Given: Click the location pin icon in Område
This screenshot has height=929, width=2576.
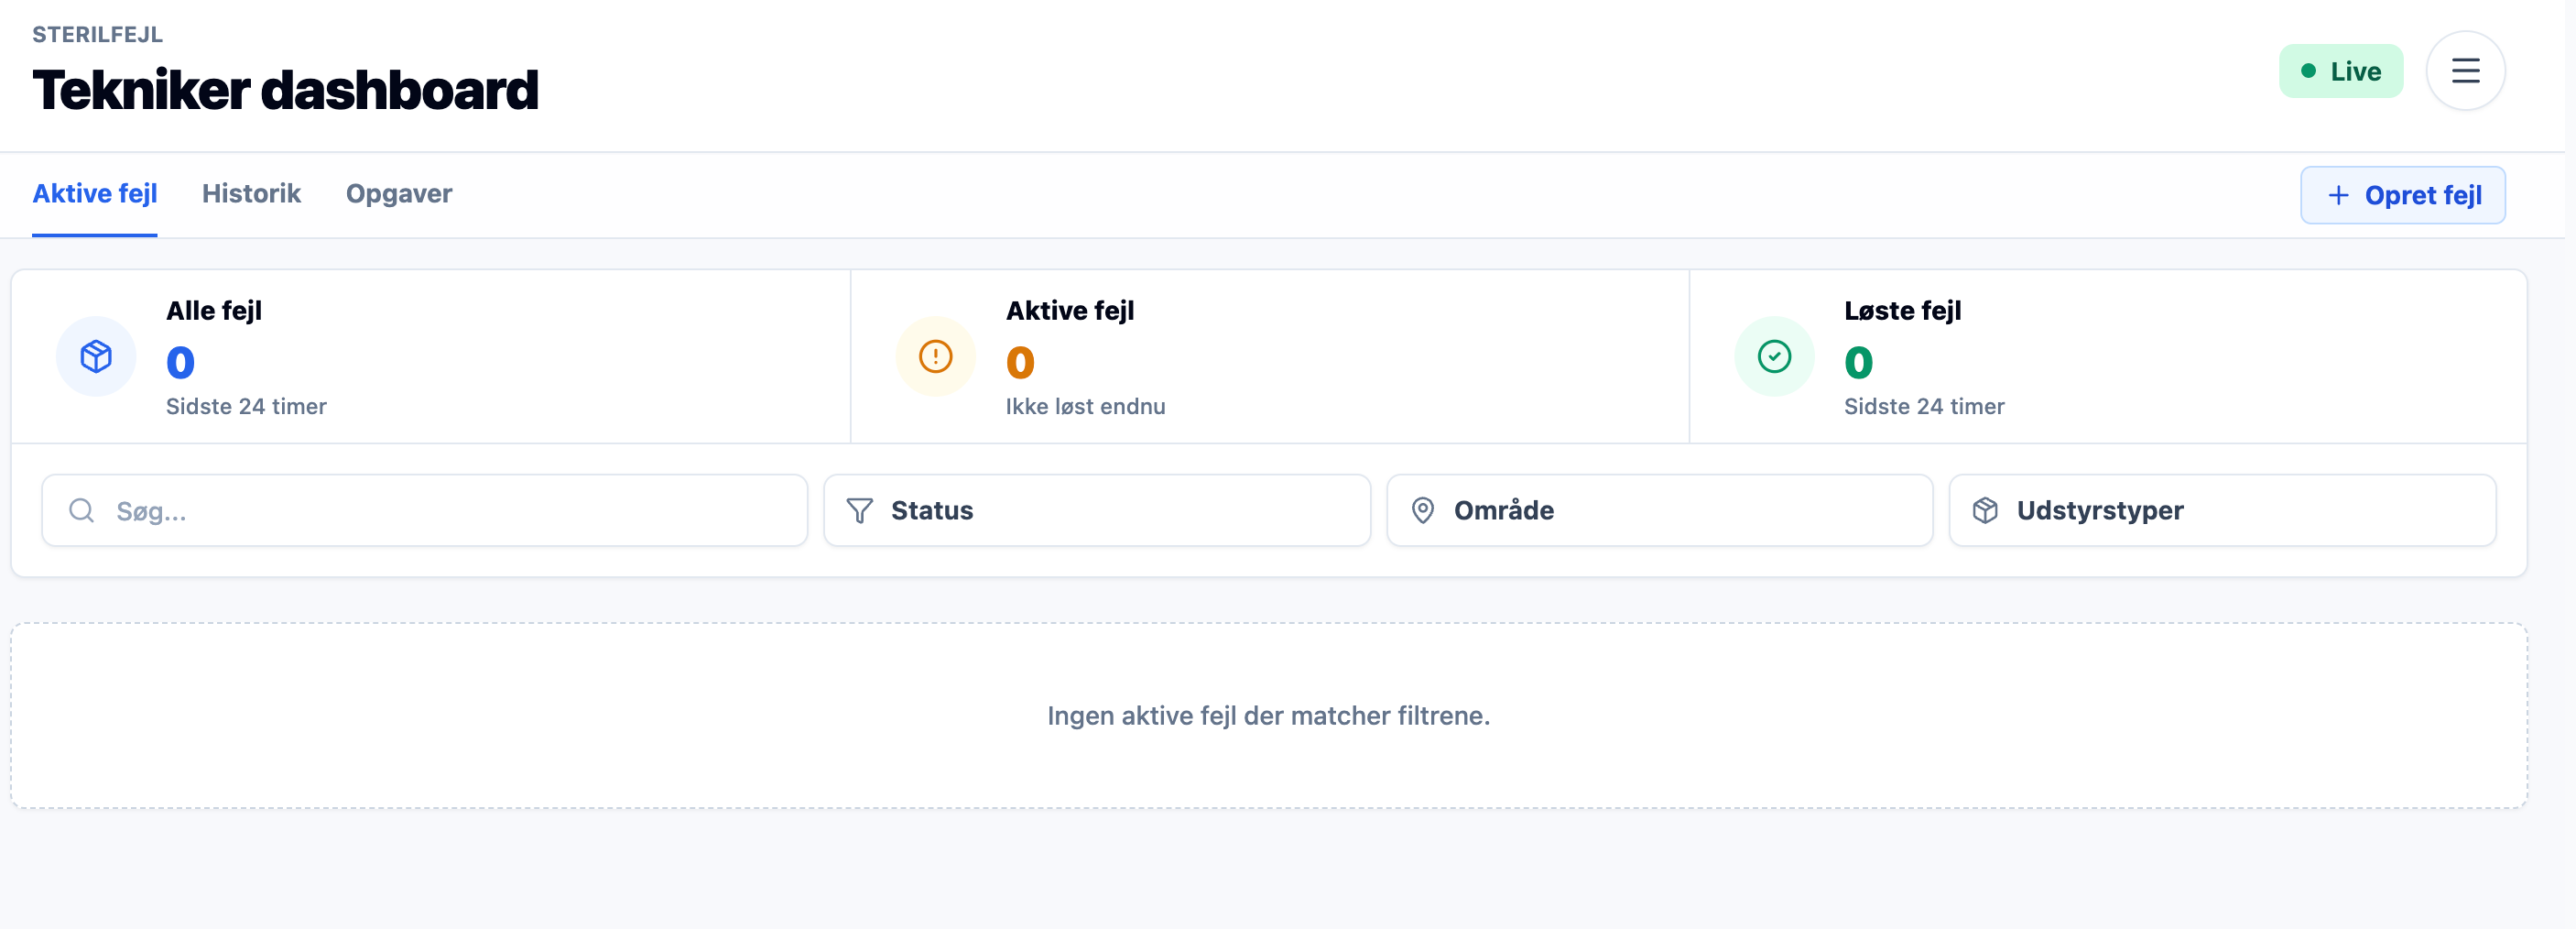Looking at the screenshot, I should point(1422,510).
